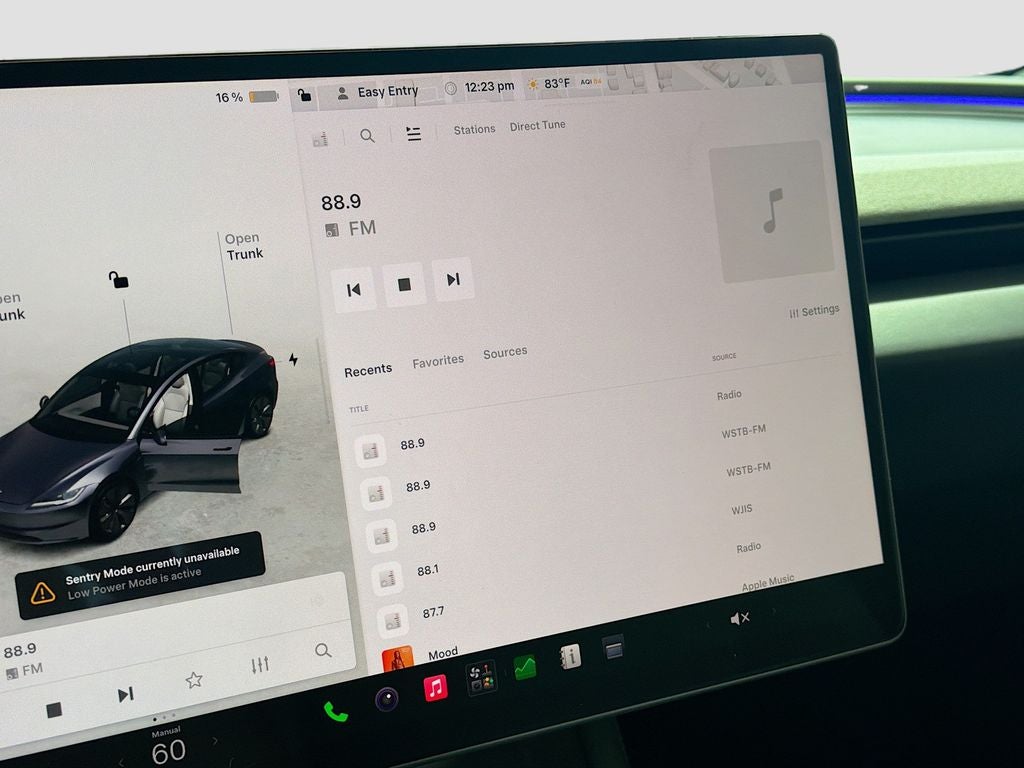The image size is (1024, 768).
Task: Unmute audio with the muted speaker icon
Action: tap(739, 618)
